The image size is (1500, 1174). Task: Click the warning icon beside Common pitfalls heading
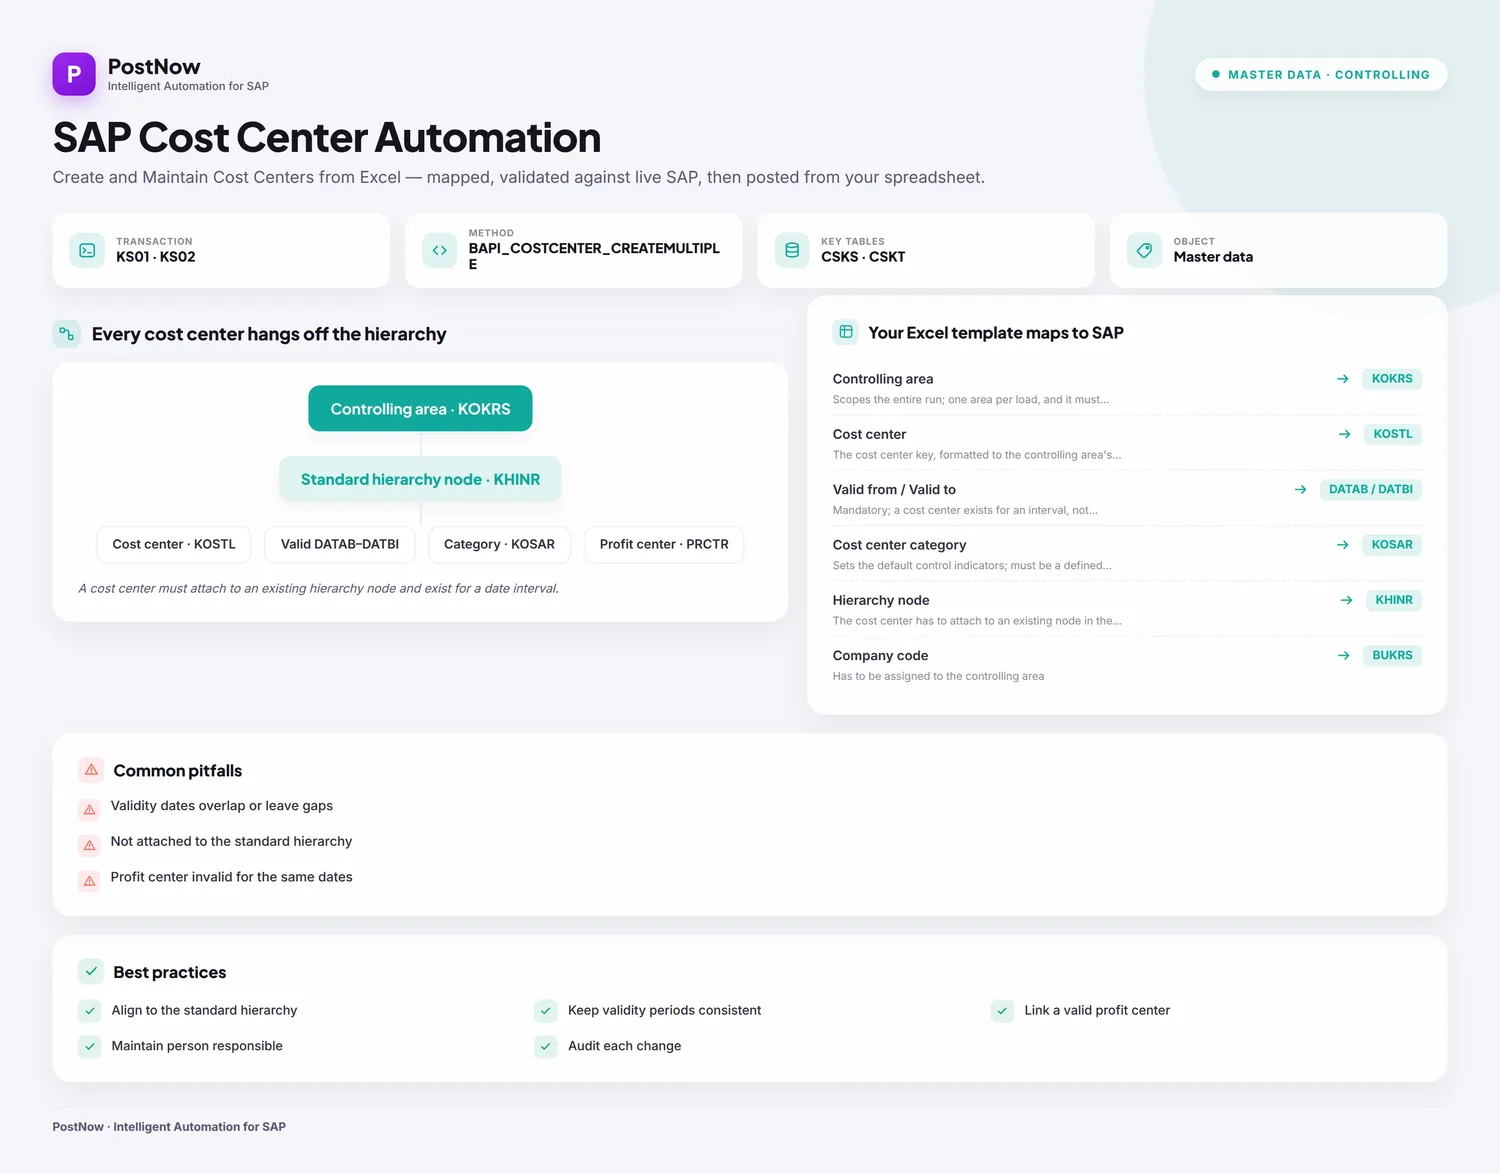91,770
